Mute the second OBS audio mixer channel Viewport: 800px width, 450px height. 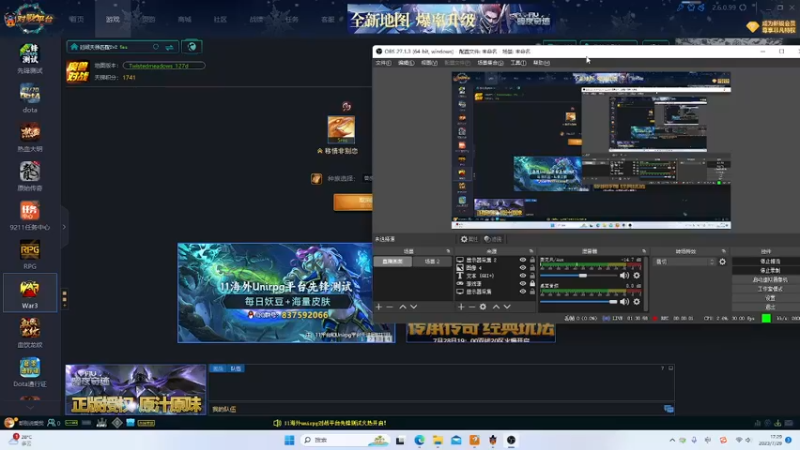624,302
